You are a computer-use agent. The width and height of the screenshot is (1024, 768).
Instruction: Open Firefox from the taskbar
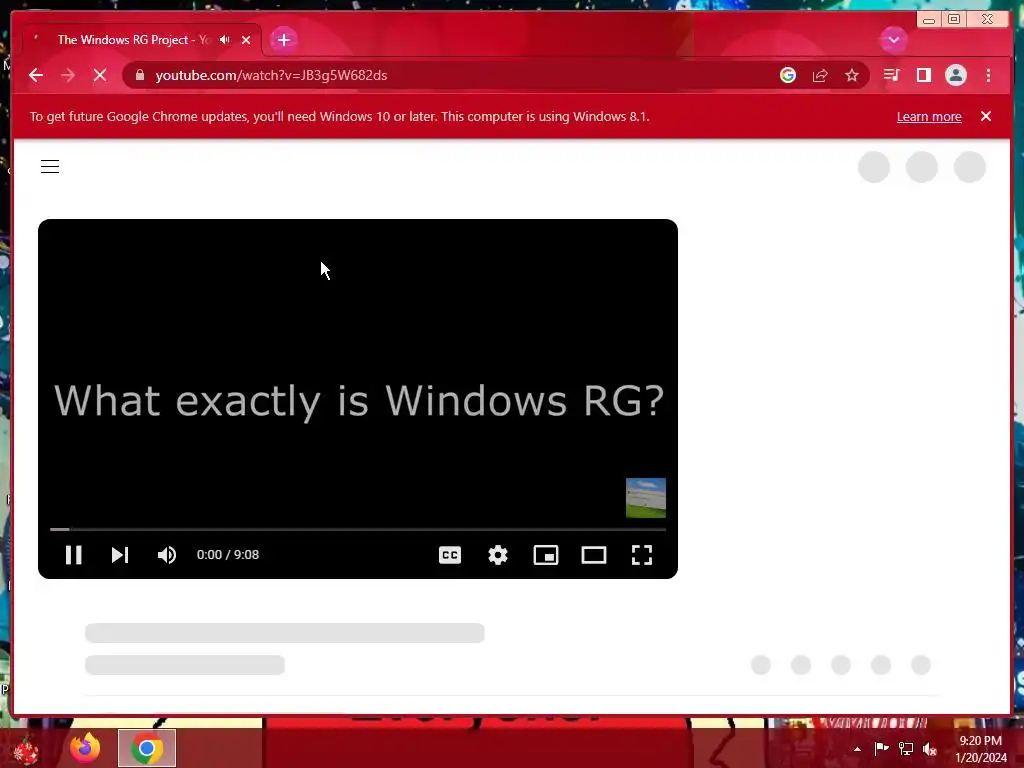(x=85, y=748)
